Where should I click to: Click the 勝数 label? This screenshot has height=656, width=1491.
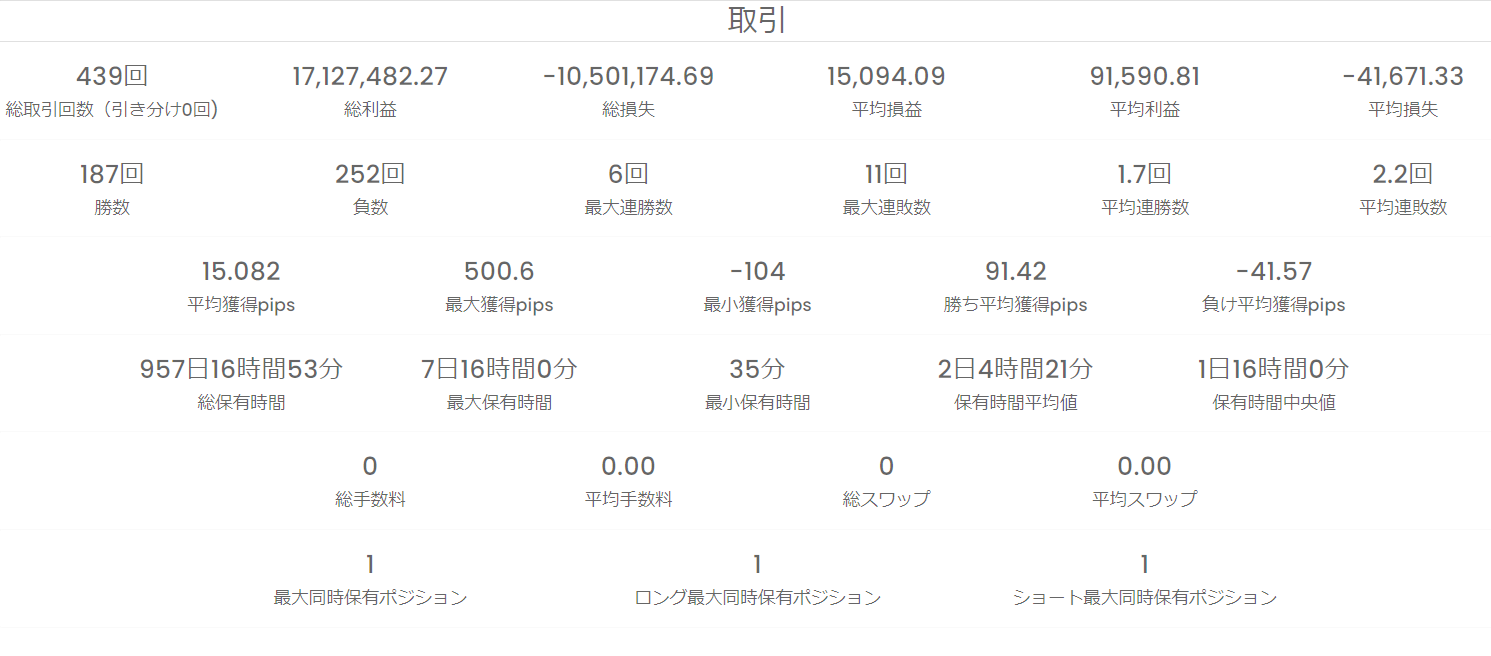(x=112, y=208)
